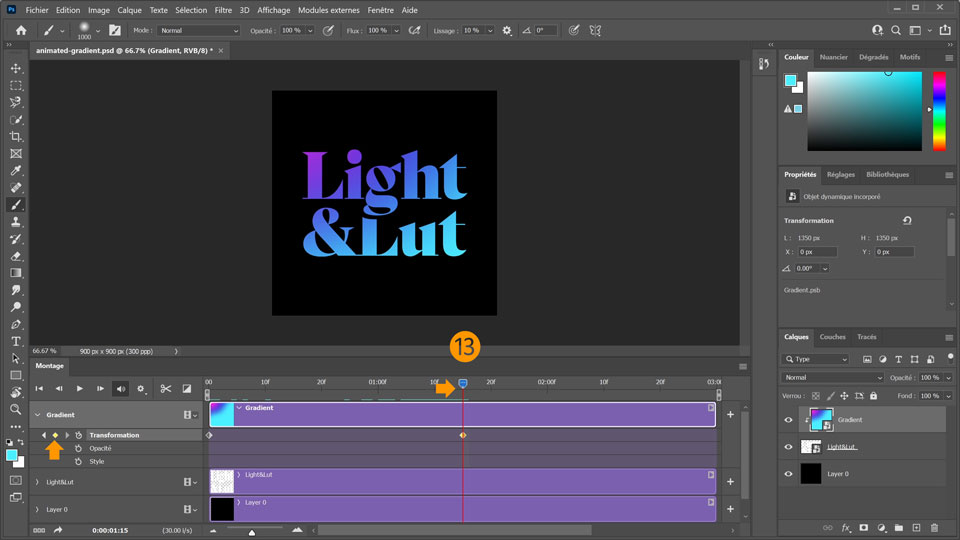Screen dimensions: 960x540
Task: Select the Crop tool
Action: click(x=16, y=136)
